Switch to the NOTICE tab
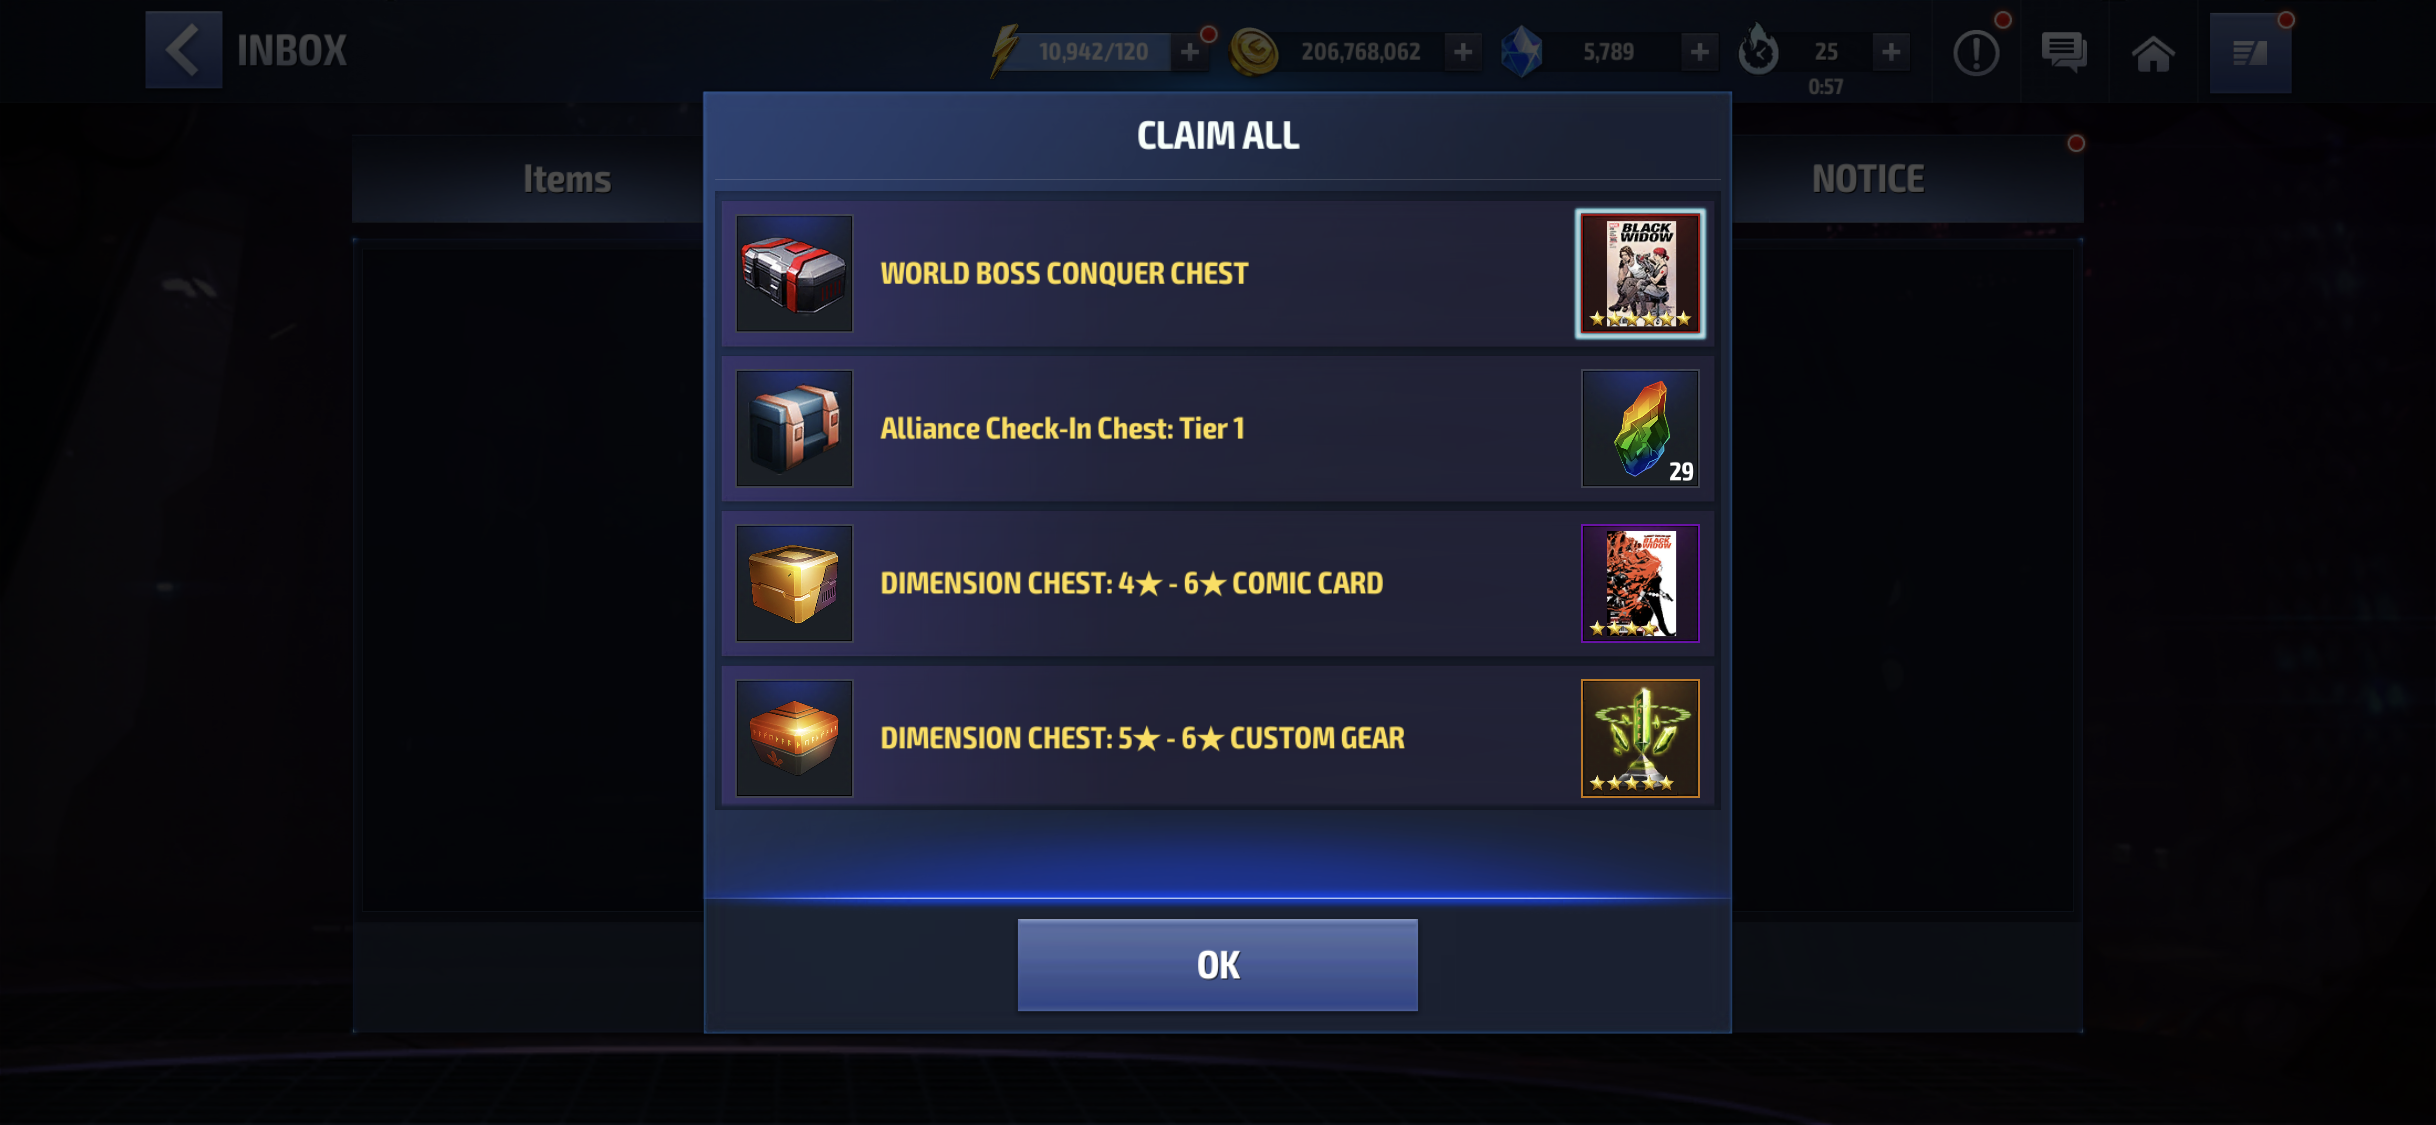This screenshot has width=2436, height=1125. (1867, 179)
